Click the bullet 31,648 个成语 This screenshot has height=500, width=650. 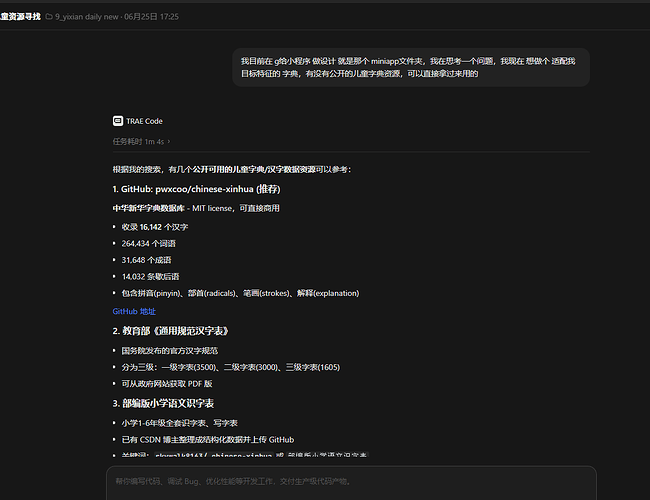click(146, 260)
